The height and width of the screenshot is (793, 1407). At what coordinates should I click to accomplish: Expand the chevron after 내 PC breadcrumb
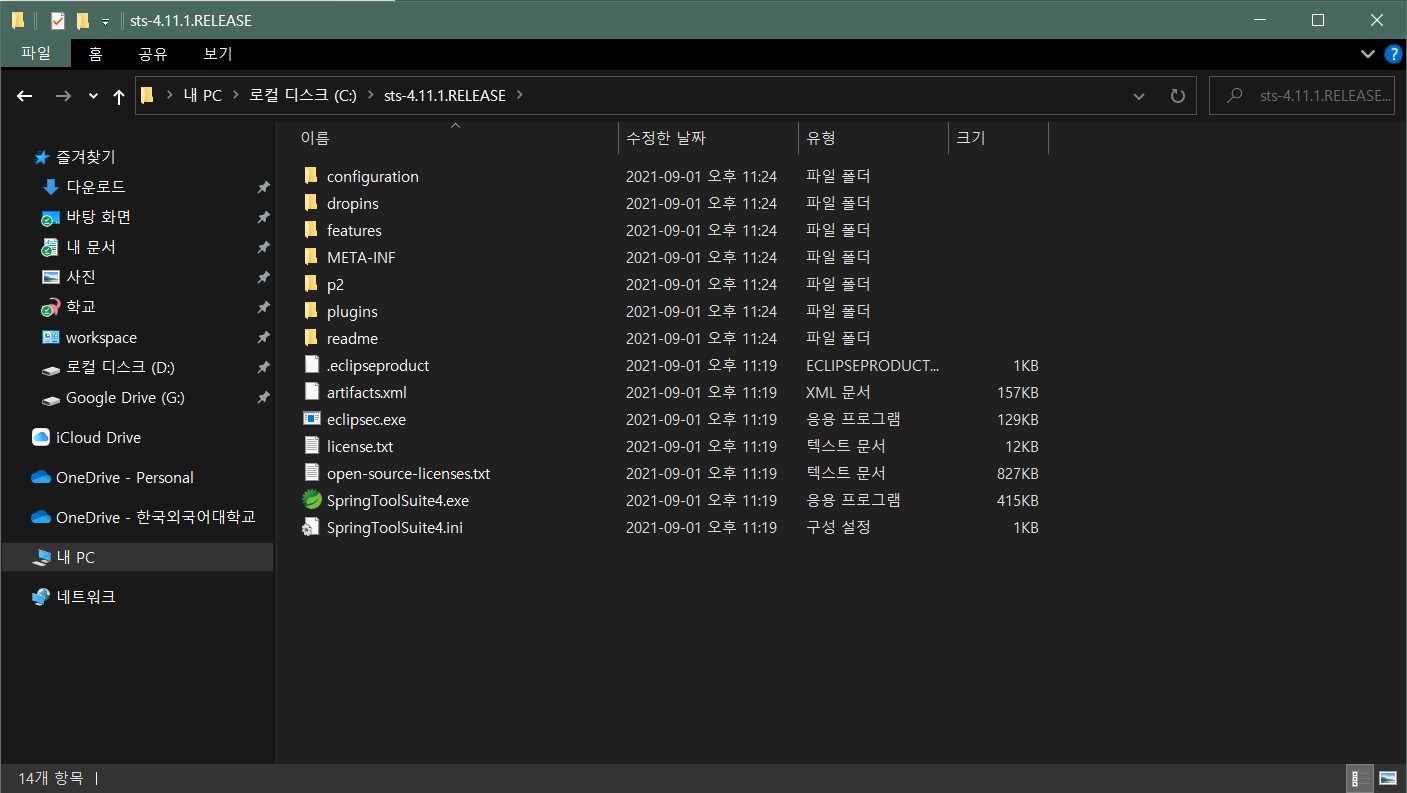[236, 96]
